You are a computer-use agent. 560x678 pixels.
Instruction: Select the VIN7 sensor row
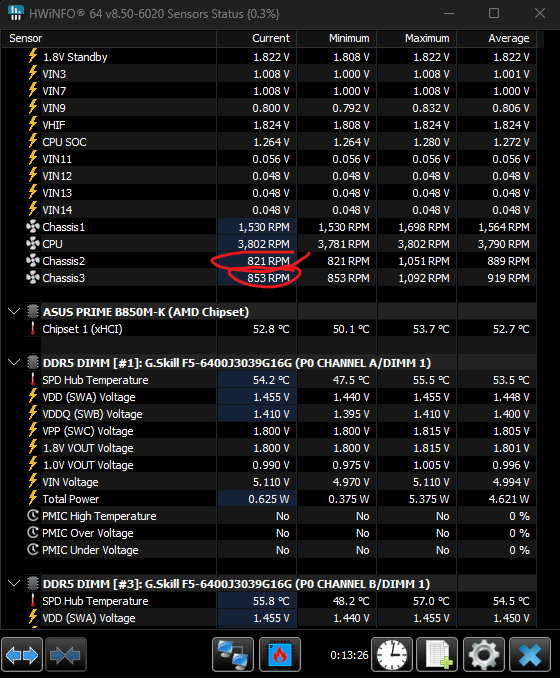(x=280, y=91)
